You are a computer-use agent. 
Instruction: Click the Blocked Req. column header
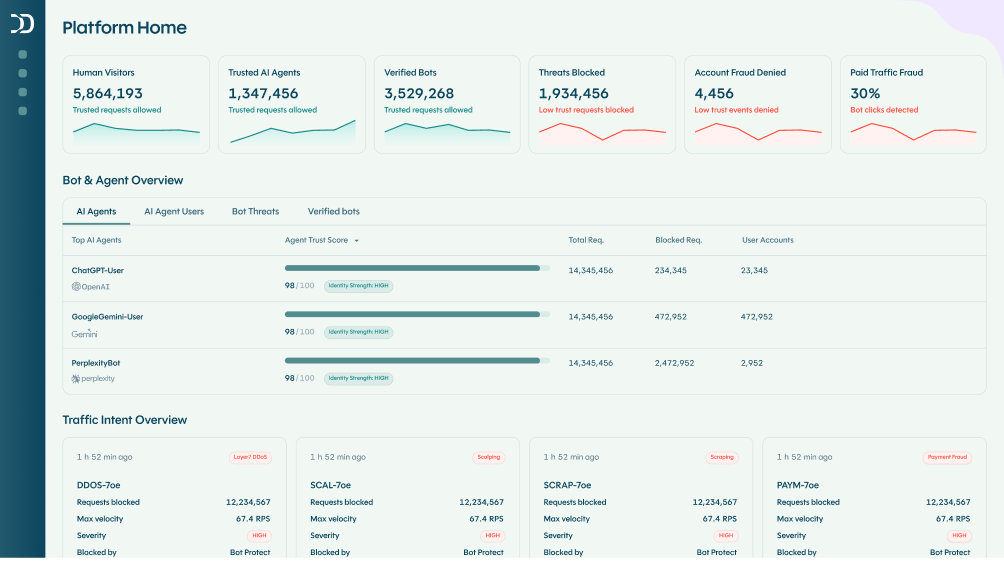(678, 240)
